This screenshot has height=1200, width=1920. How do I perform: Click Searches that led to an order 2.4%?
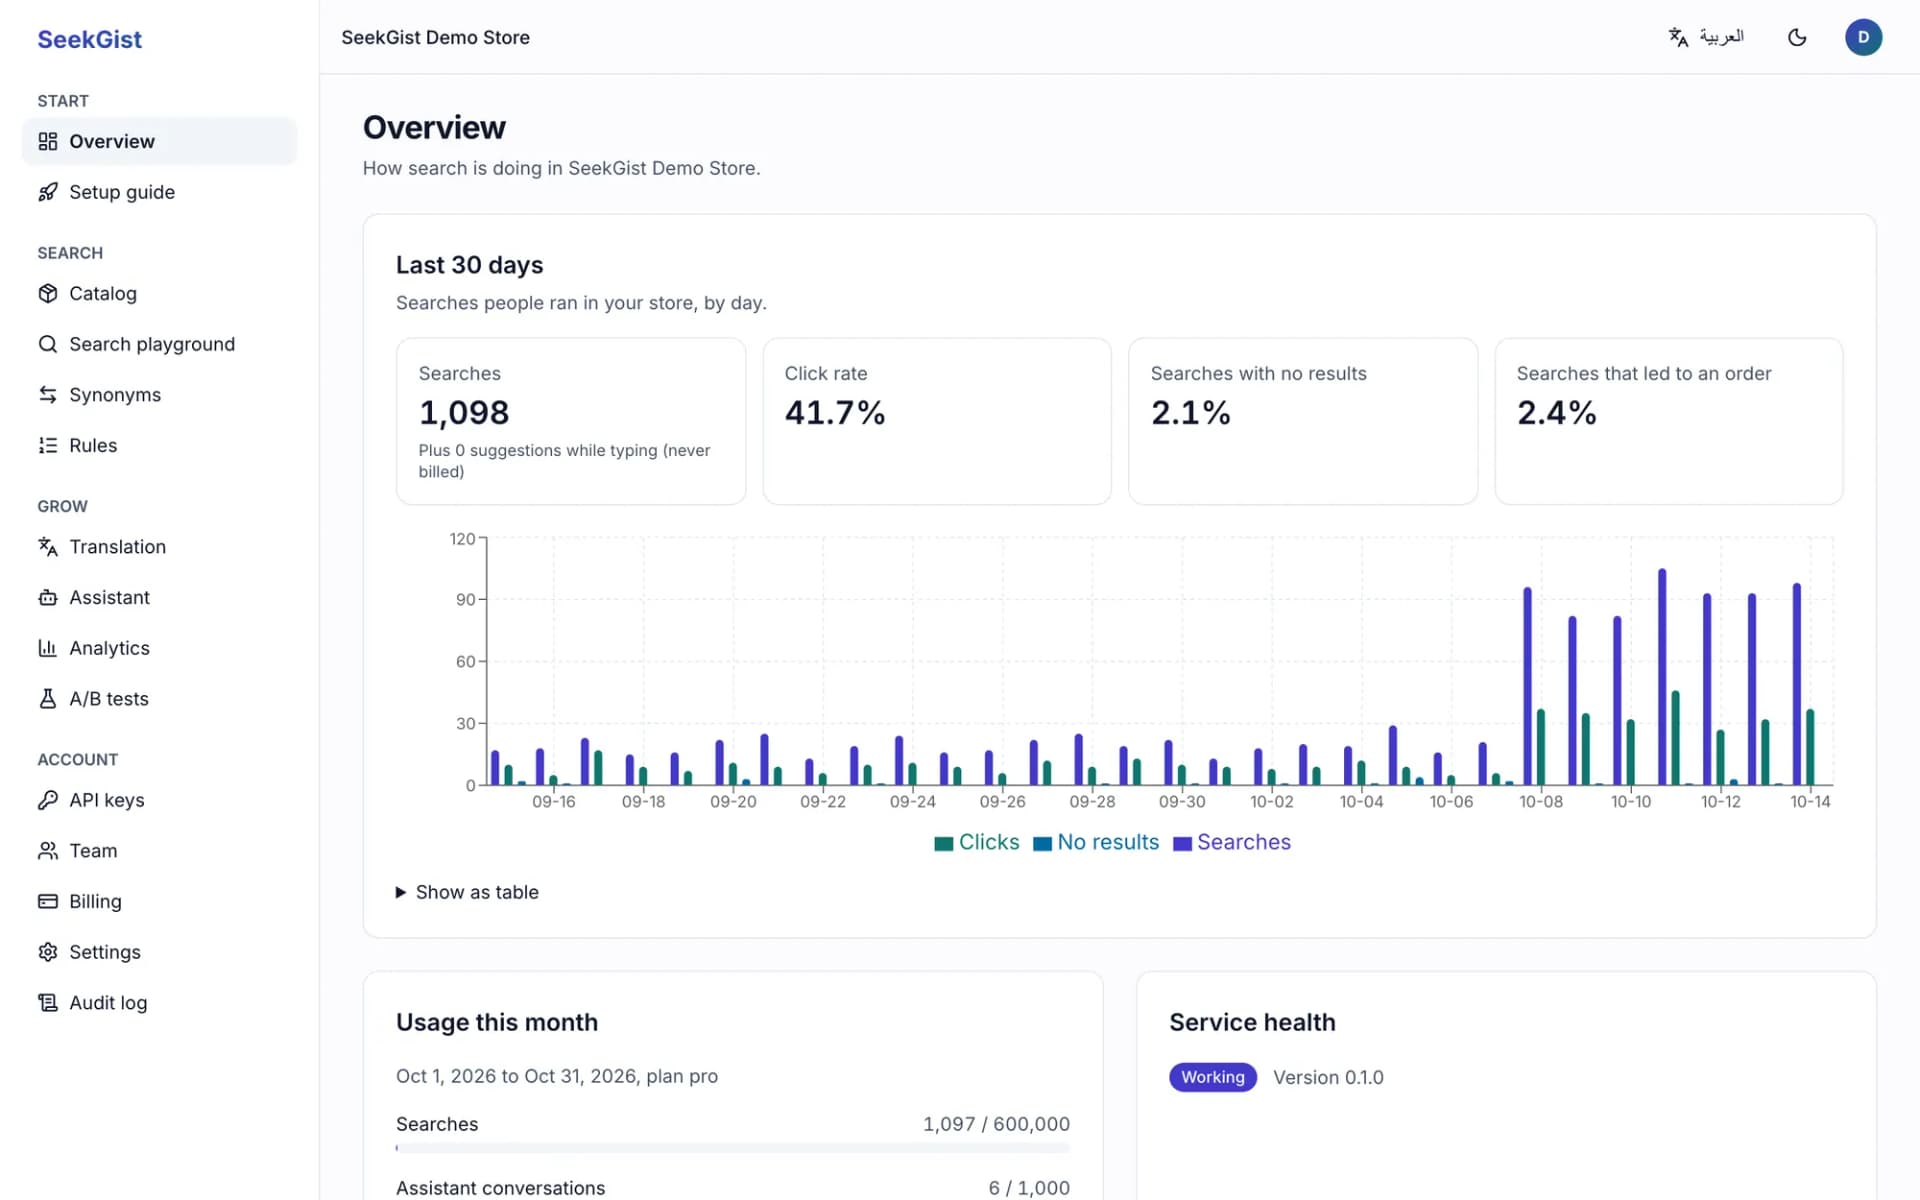1556,412
